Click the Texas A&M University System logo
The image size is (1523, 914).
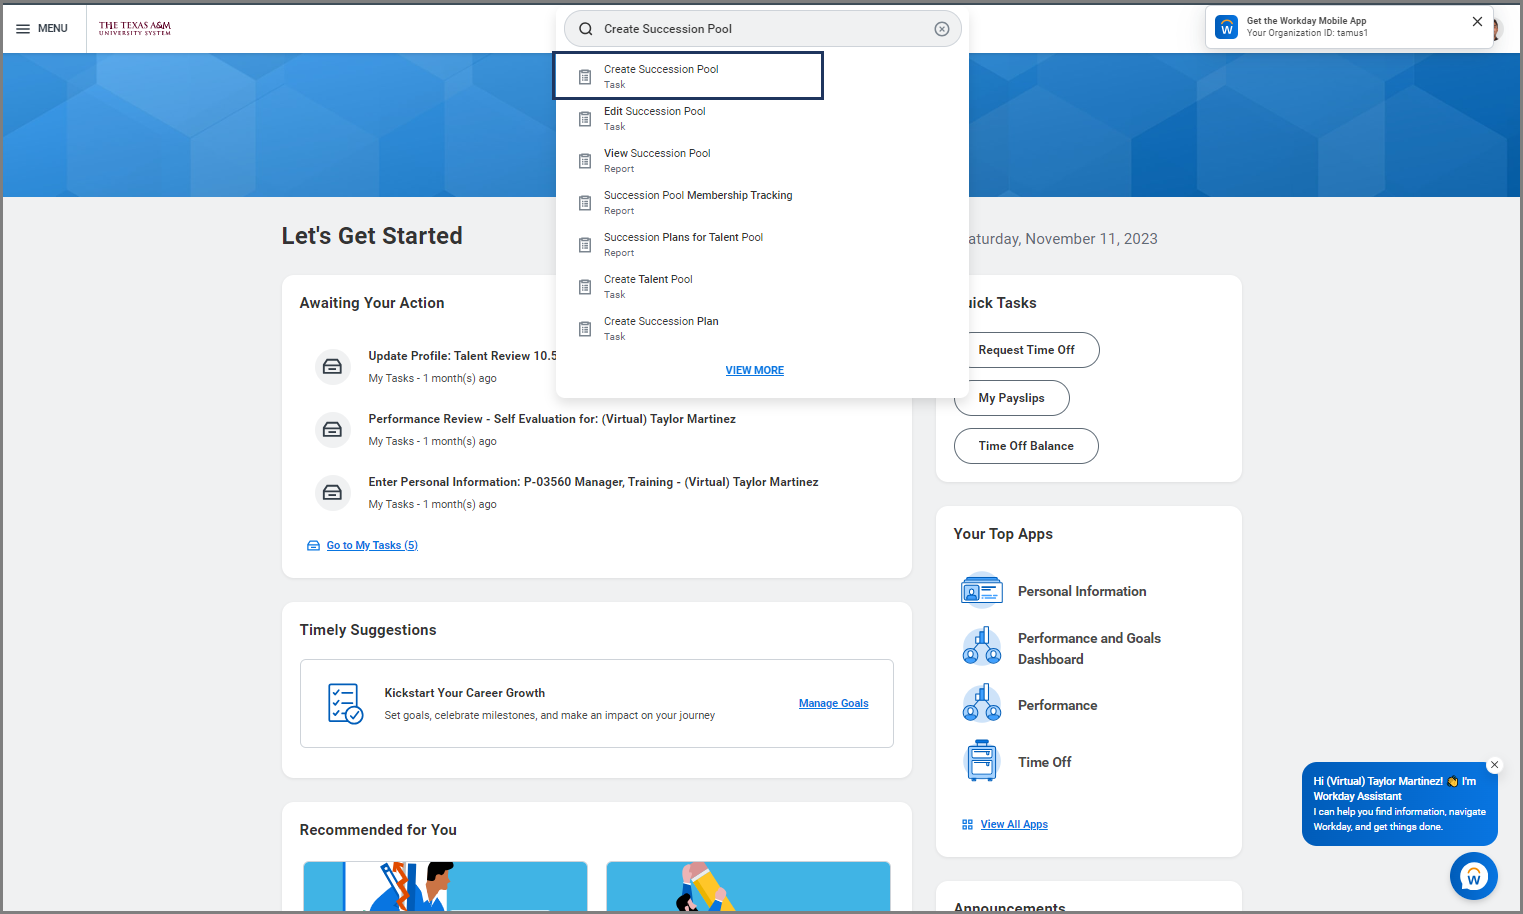pos(135,28)
